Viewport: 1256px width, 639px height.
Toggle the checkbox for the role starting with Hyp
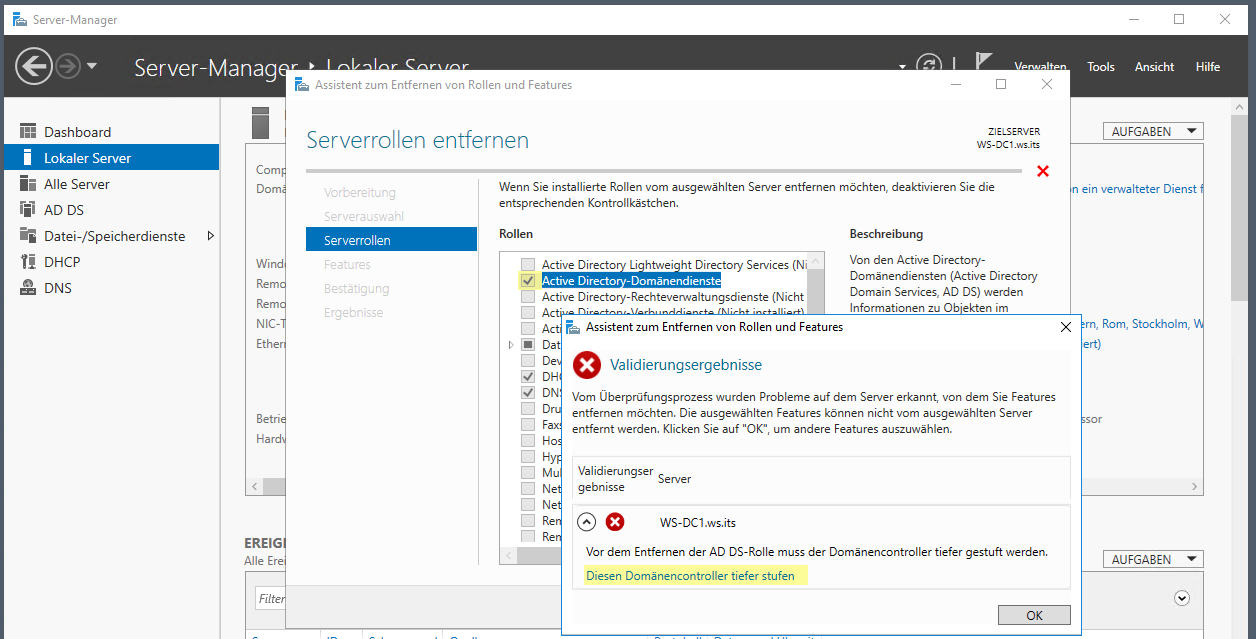coord(528,457)
